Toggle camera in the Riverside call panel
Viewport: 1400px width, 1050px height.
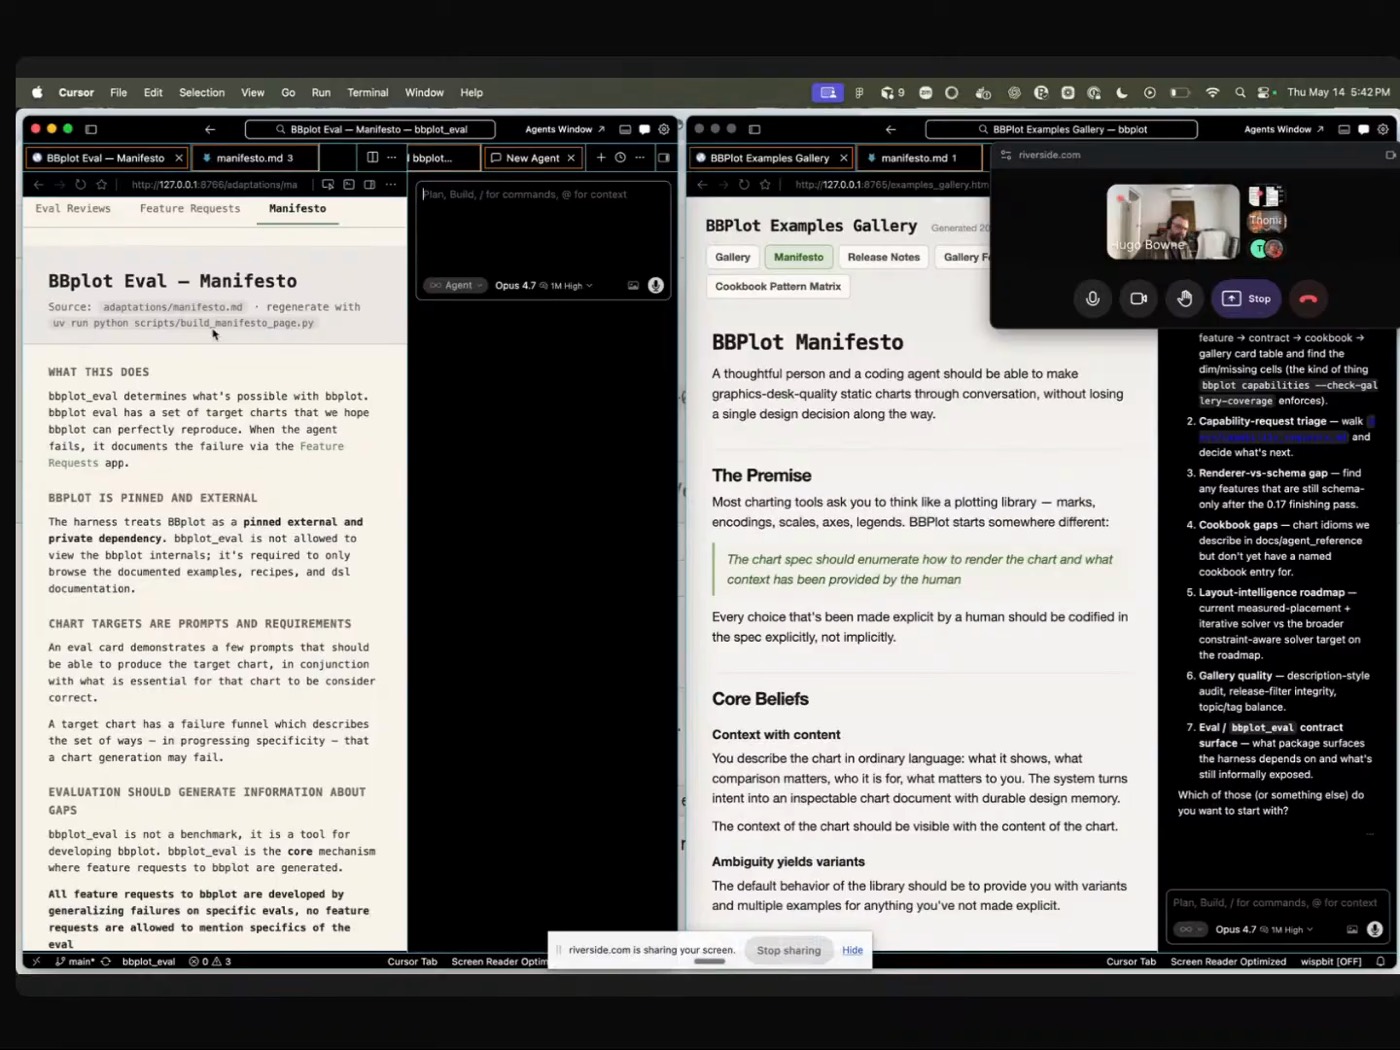tap(1138, 298)
